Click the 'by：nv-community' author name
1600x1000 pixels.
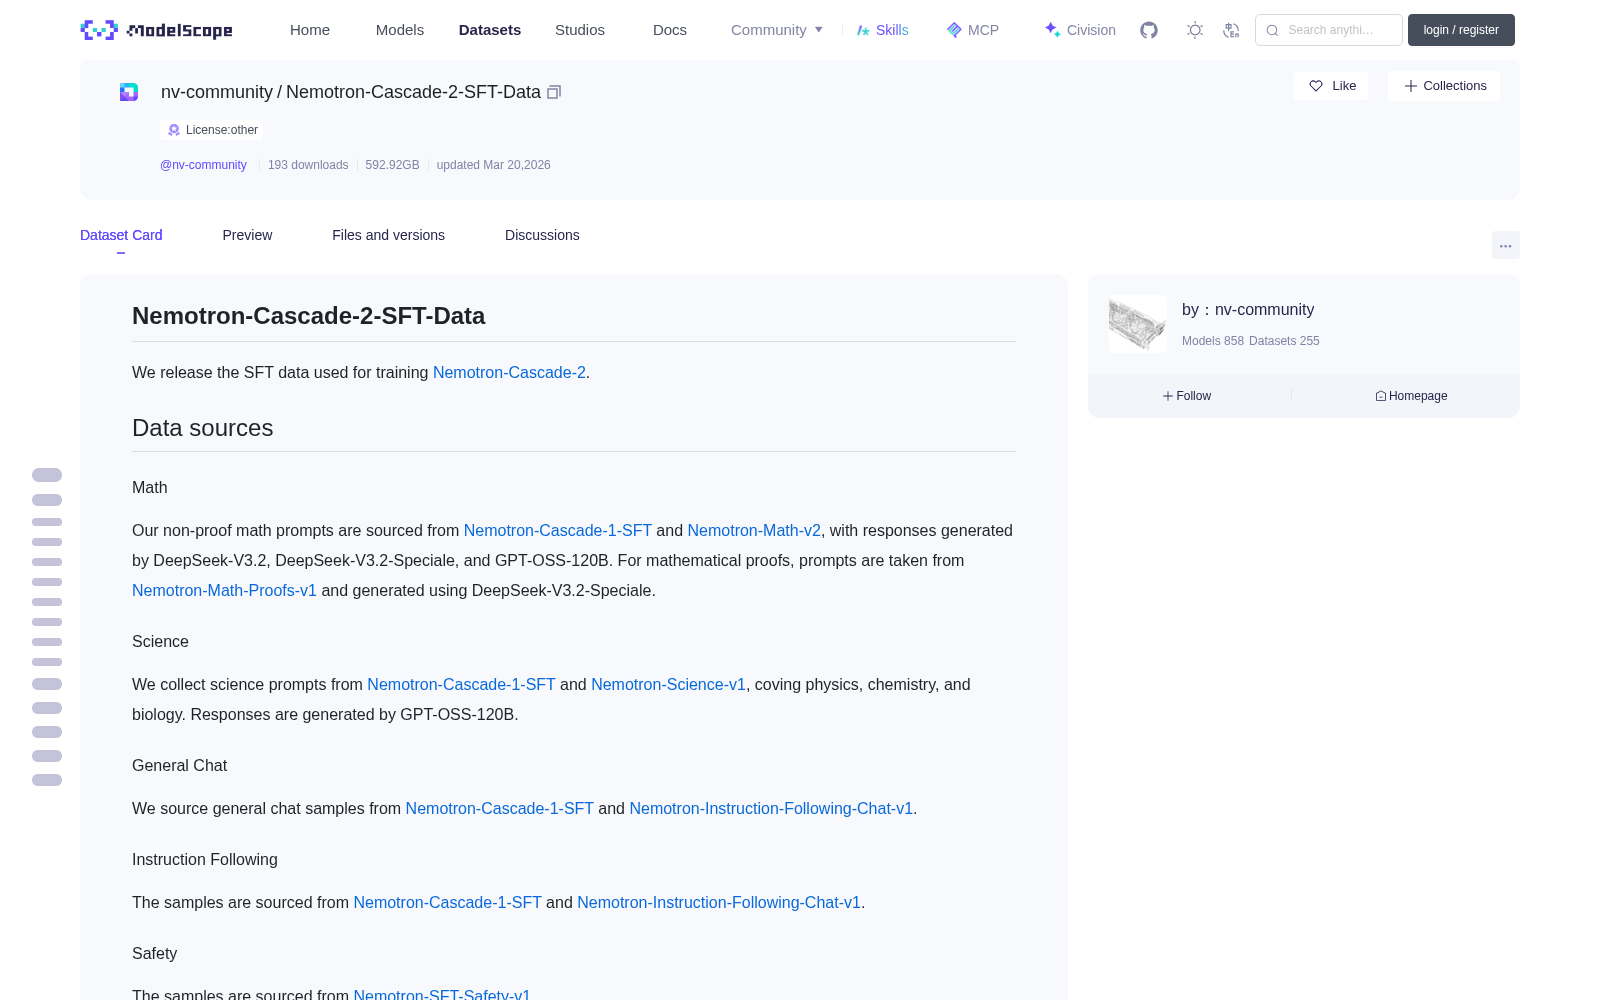tap(1248, 310)
